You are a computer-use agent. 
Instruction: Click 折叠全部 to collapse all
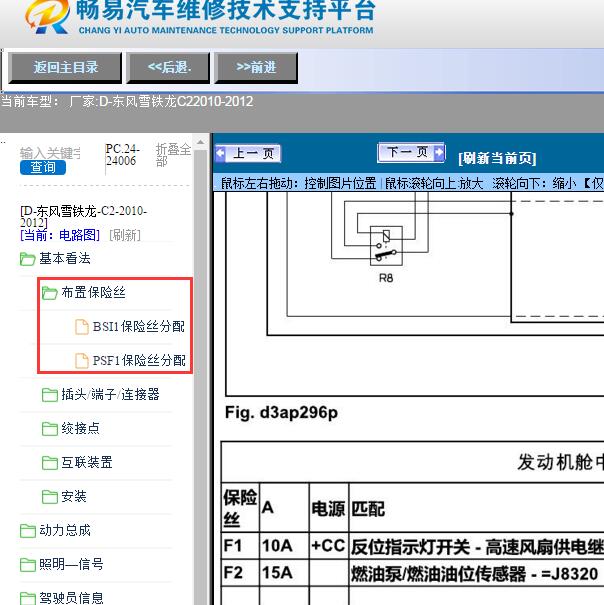173,155
